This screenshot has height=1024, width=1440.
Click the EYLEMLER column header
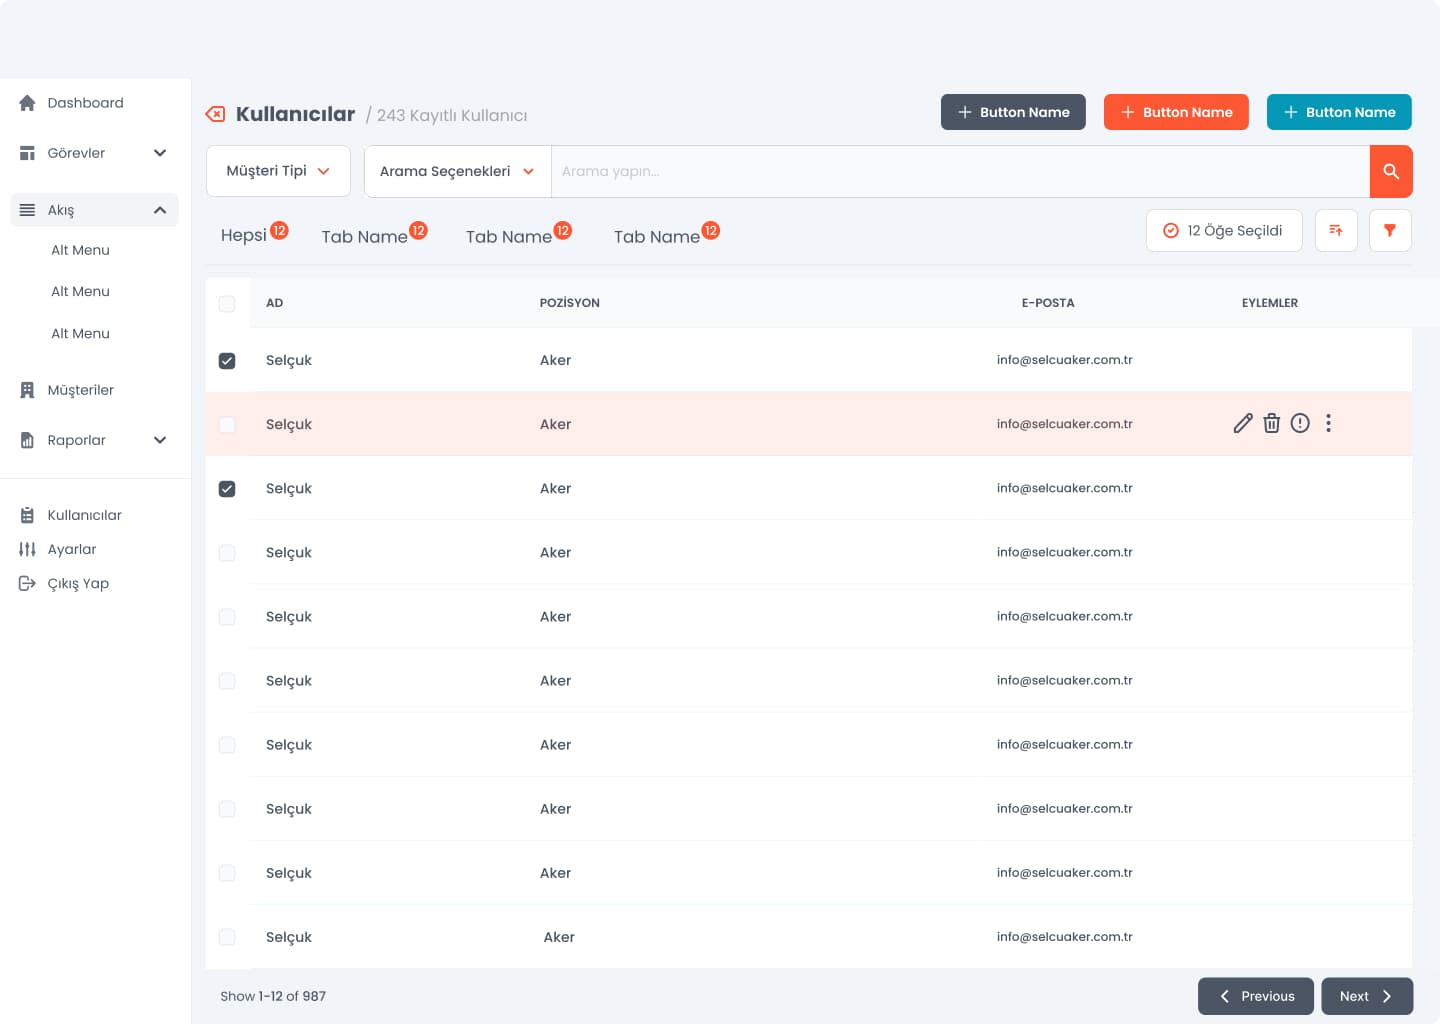pos(1270,303)
